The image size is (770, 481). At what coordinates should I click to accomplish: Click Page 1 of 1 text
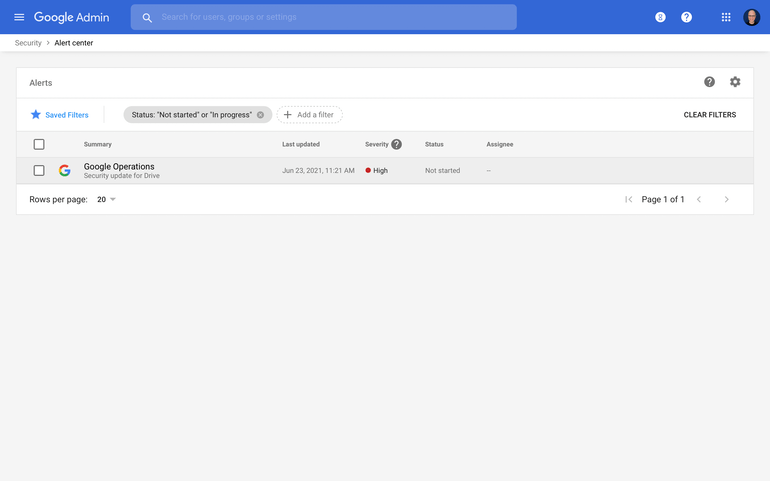[x=663, y=199]
